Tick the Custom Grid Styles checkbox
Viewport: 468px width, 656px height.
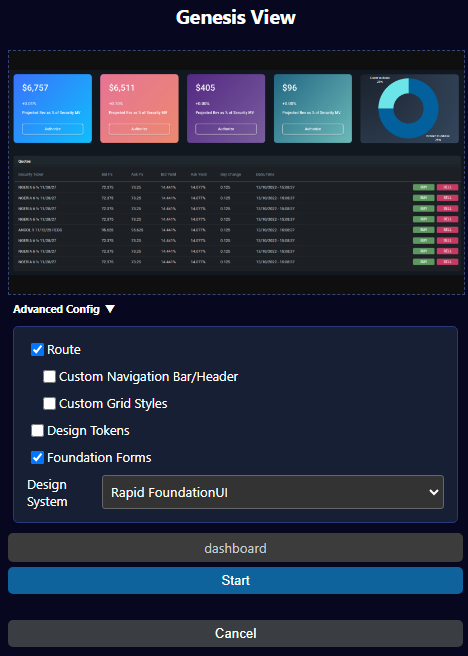click(49, 403)
